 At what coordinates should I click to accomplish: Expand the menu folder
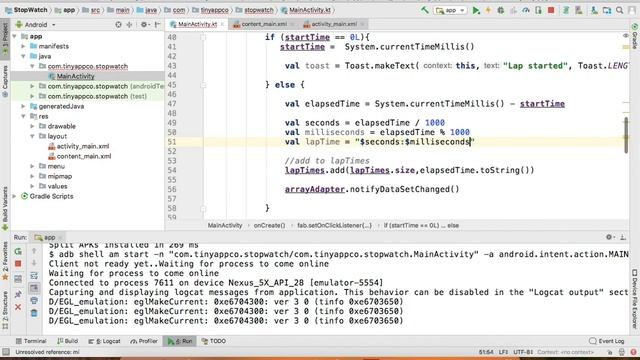(33, 166)
